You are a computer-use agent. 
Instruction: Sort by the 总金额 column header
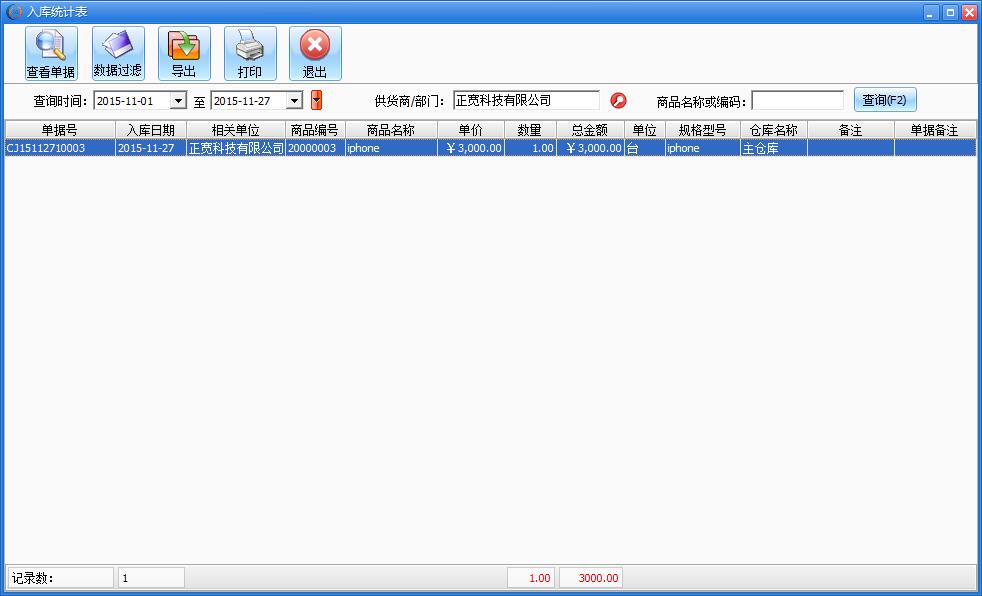pyautogui.click(x=590, y=130)
